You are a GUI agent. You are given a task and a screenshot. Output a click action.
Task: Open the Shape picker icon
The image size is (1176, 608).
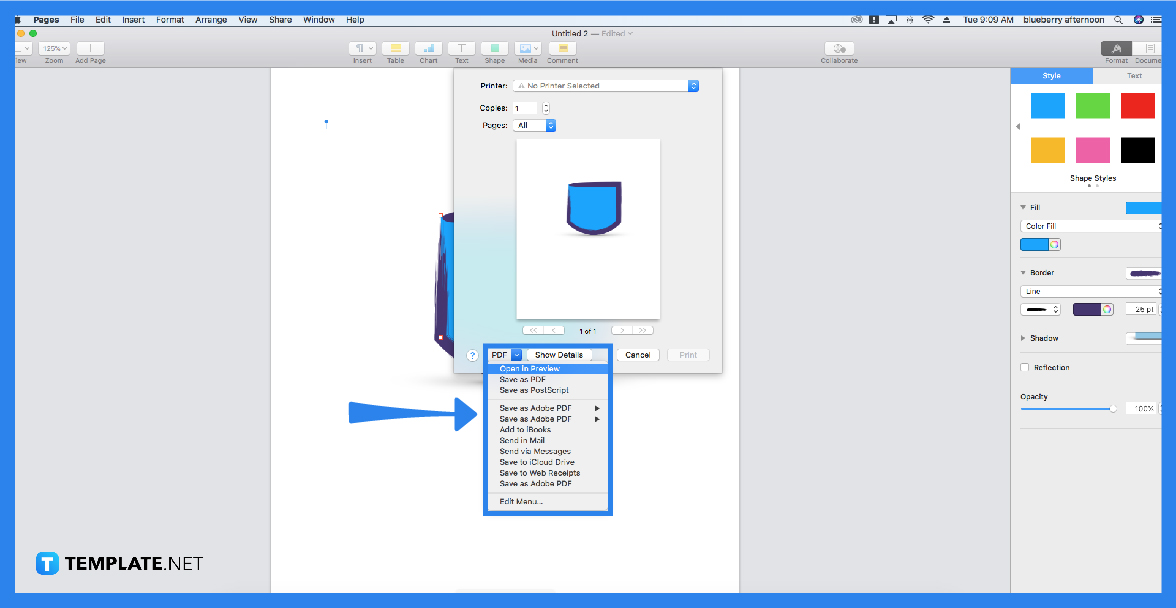coord(494,47)
